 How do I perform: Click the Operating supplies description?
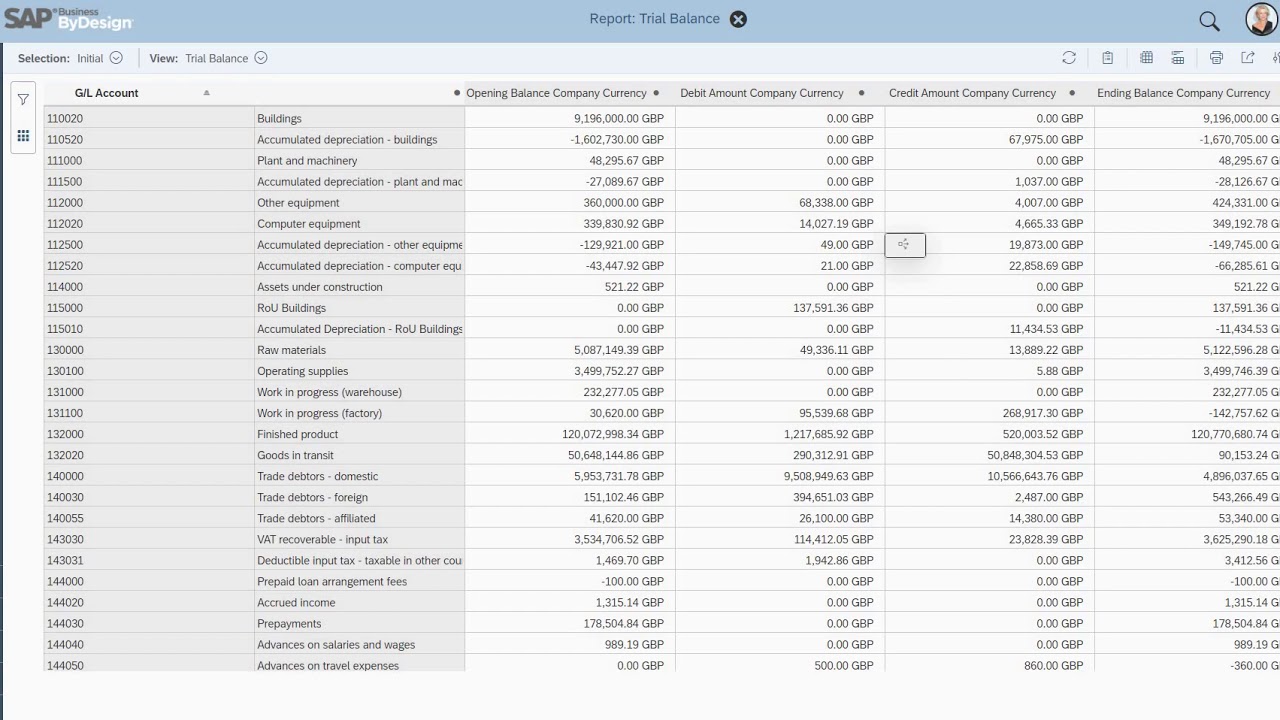[302, 370]
